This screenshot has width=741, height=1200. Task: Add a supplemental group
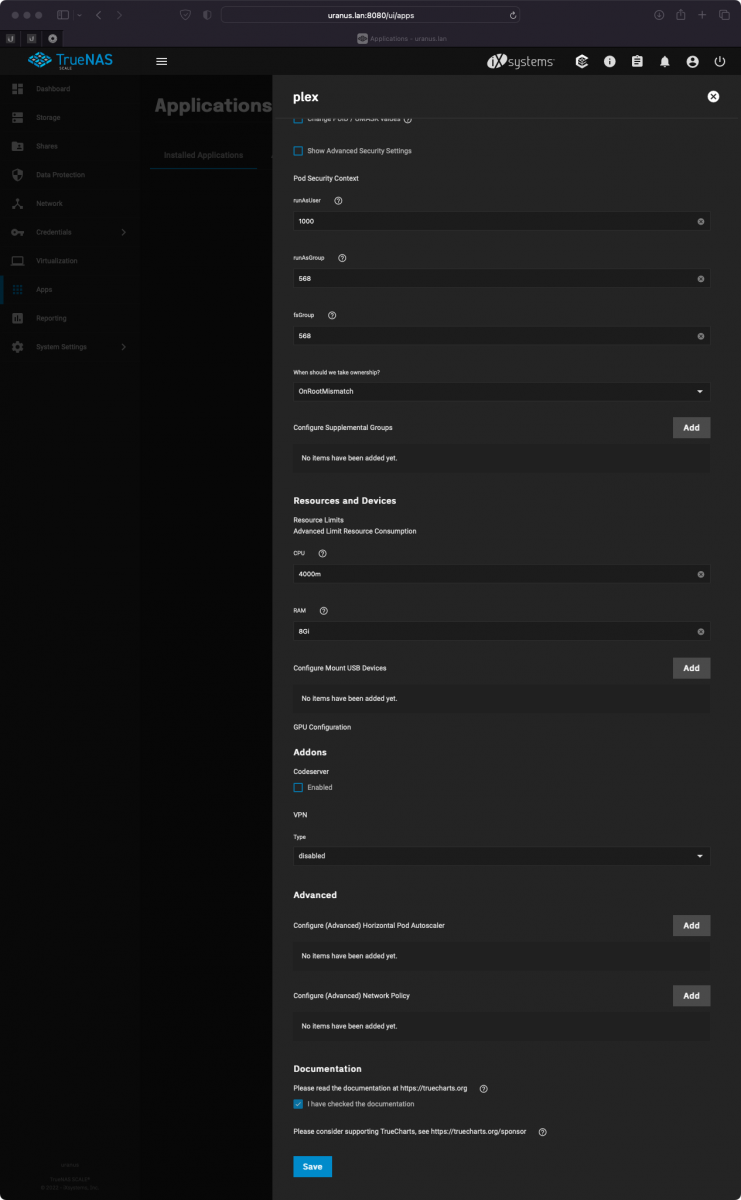click(691, 427)
